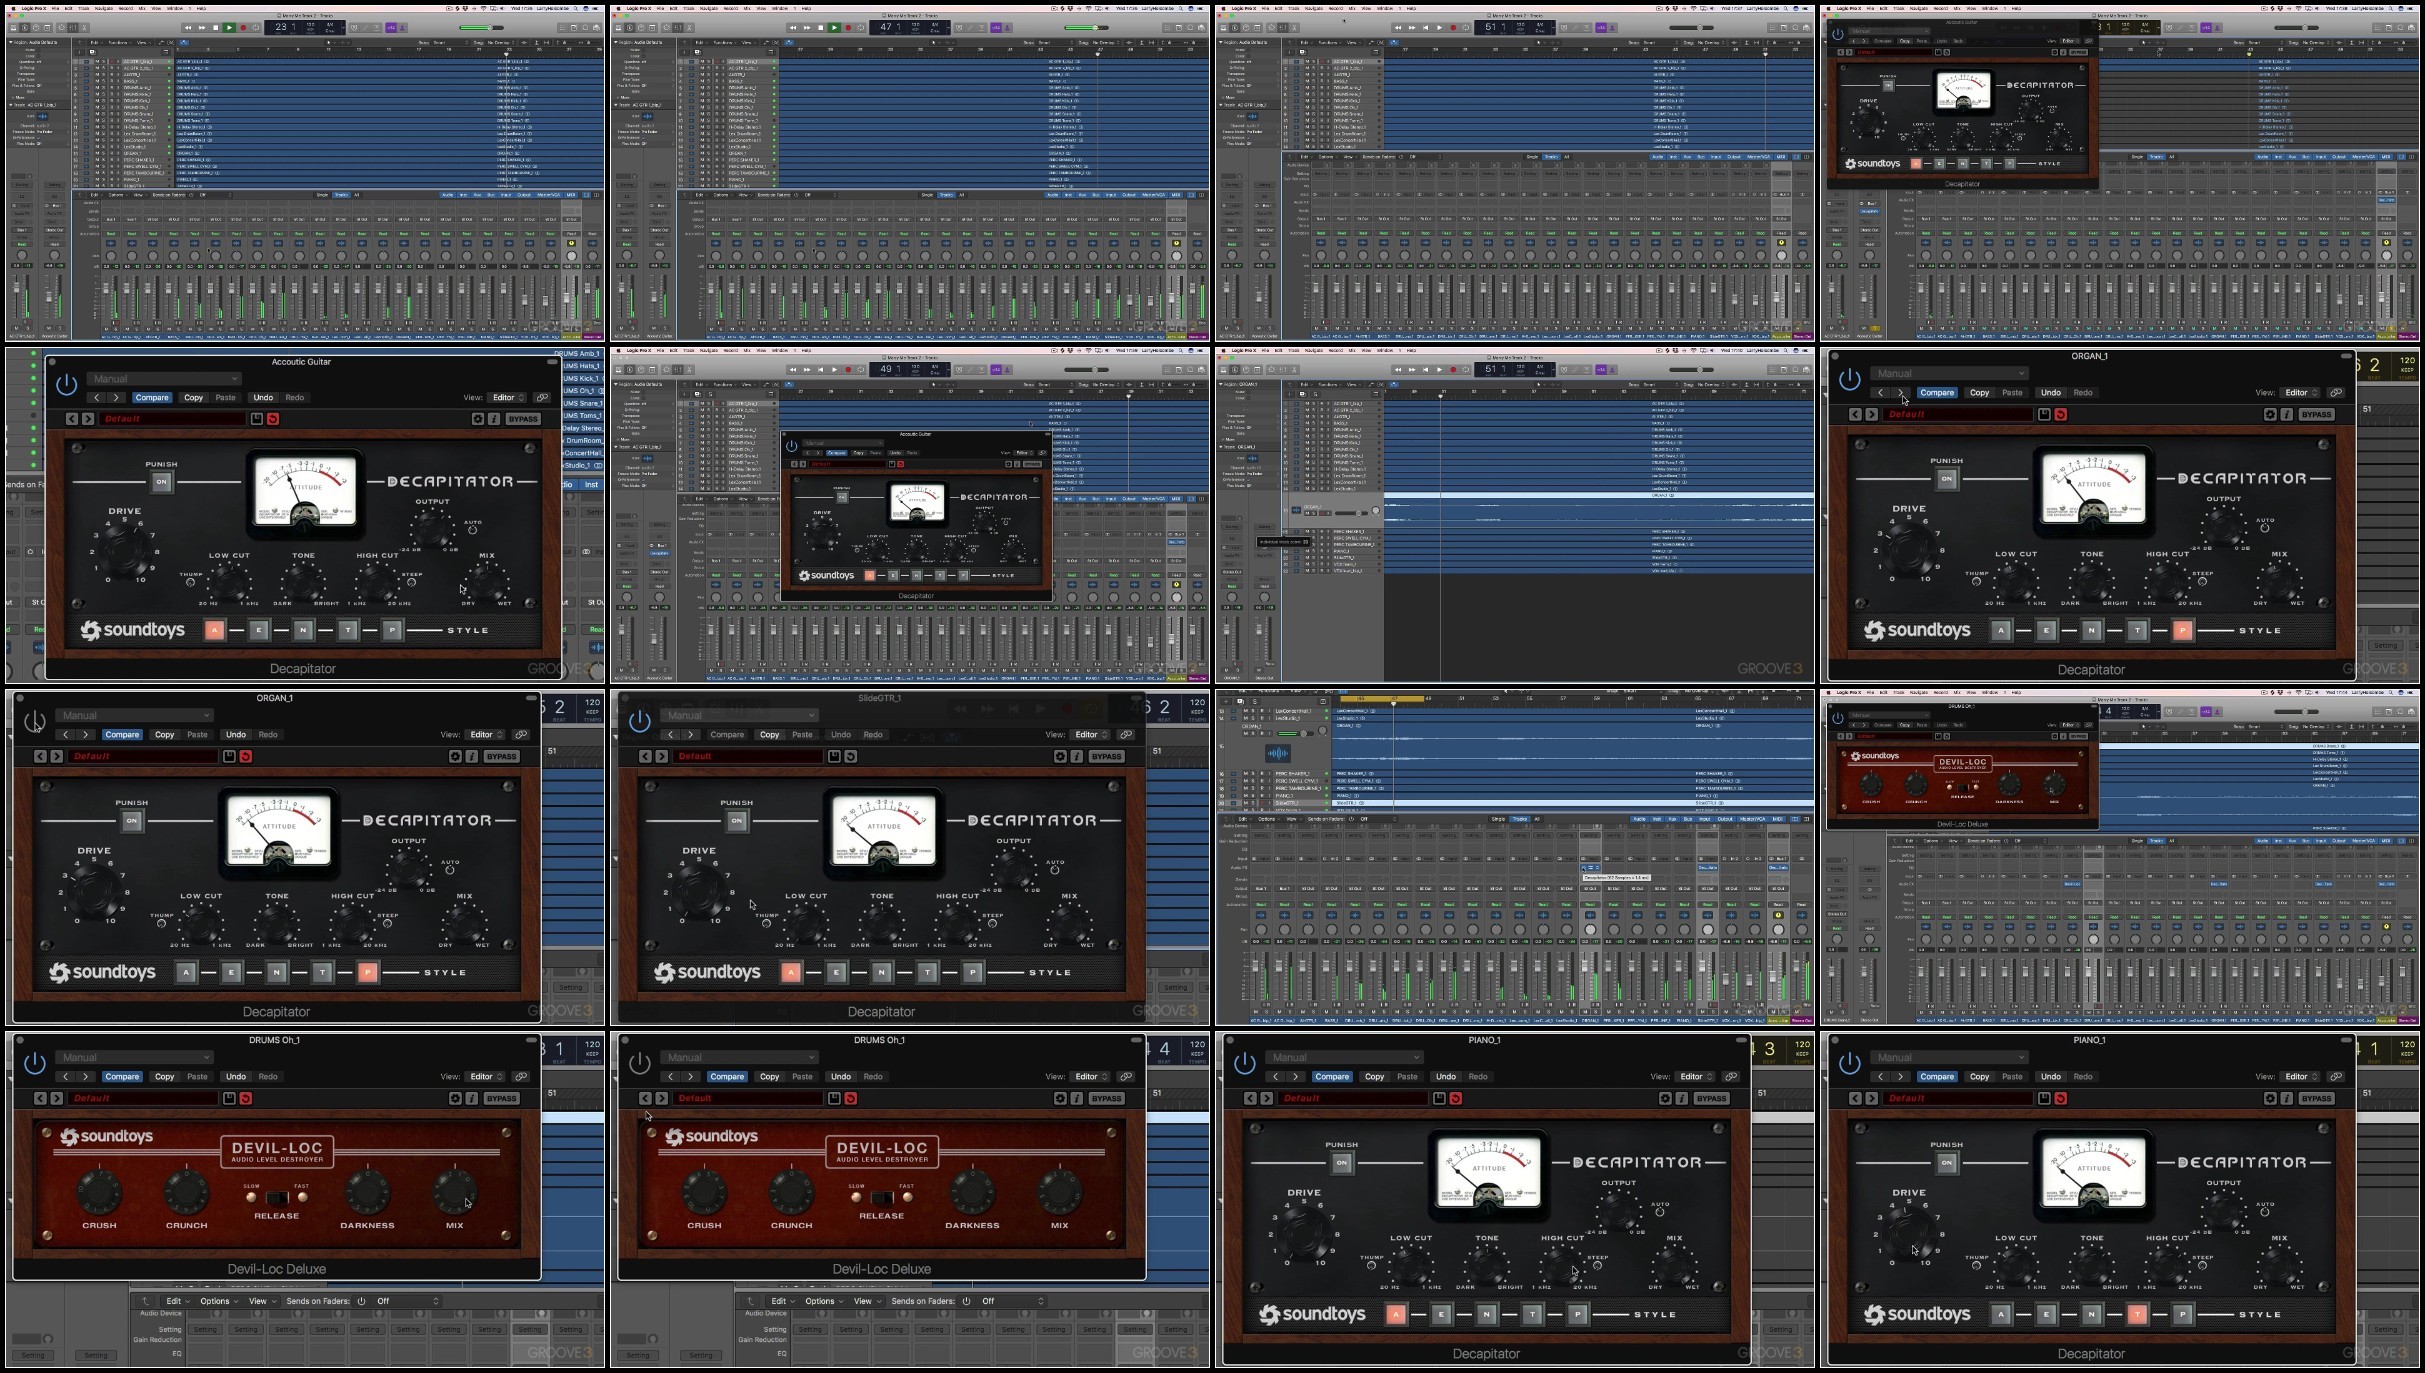Open View Editor dropdown in SlideGTR_1 window

pyautogui.click(x=1091, y=735)
